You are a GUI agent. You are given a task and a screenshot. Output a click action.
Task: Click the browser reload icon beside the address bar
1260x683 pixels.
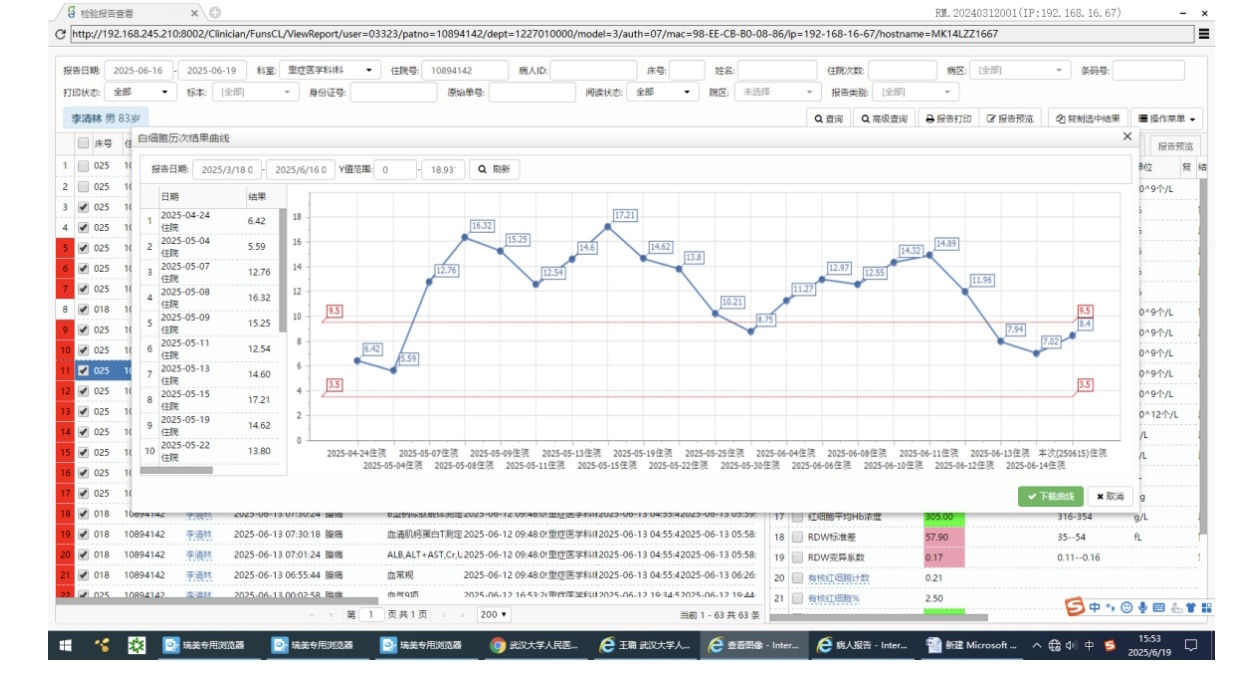click(x=61, y=34)
